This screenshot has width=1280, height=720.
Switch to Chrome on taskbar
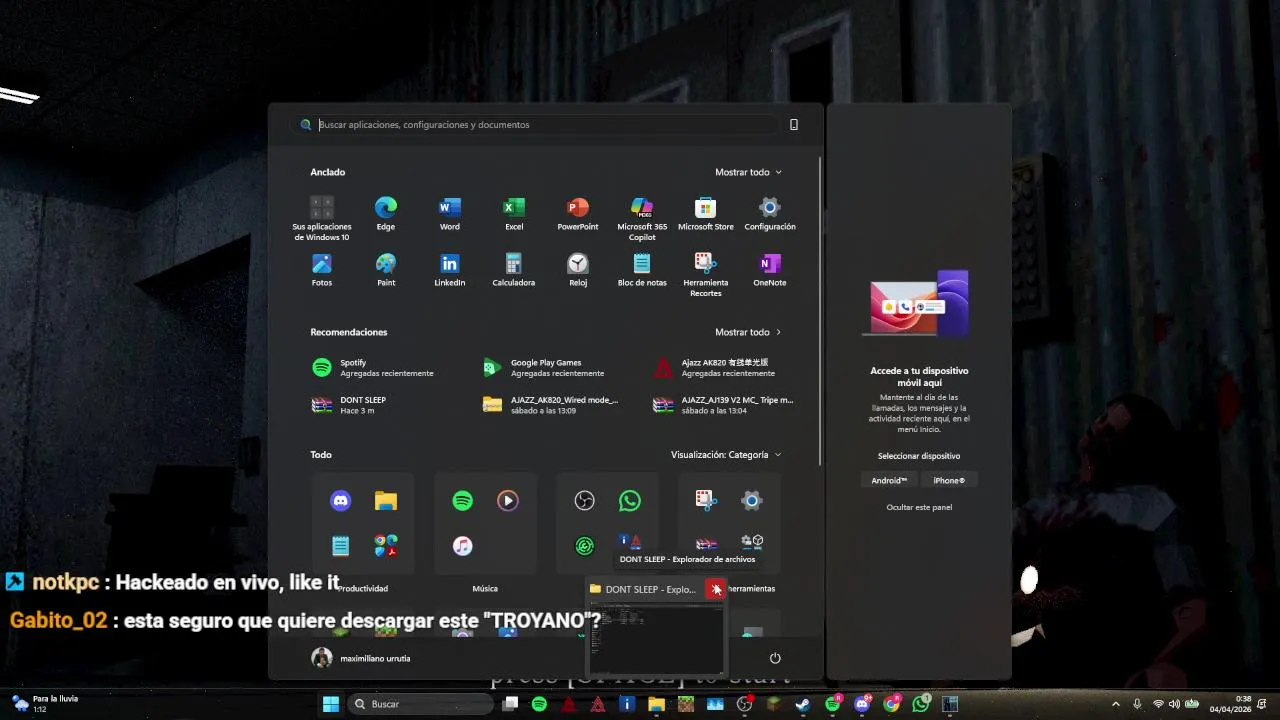(891, 704)
